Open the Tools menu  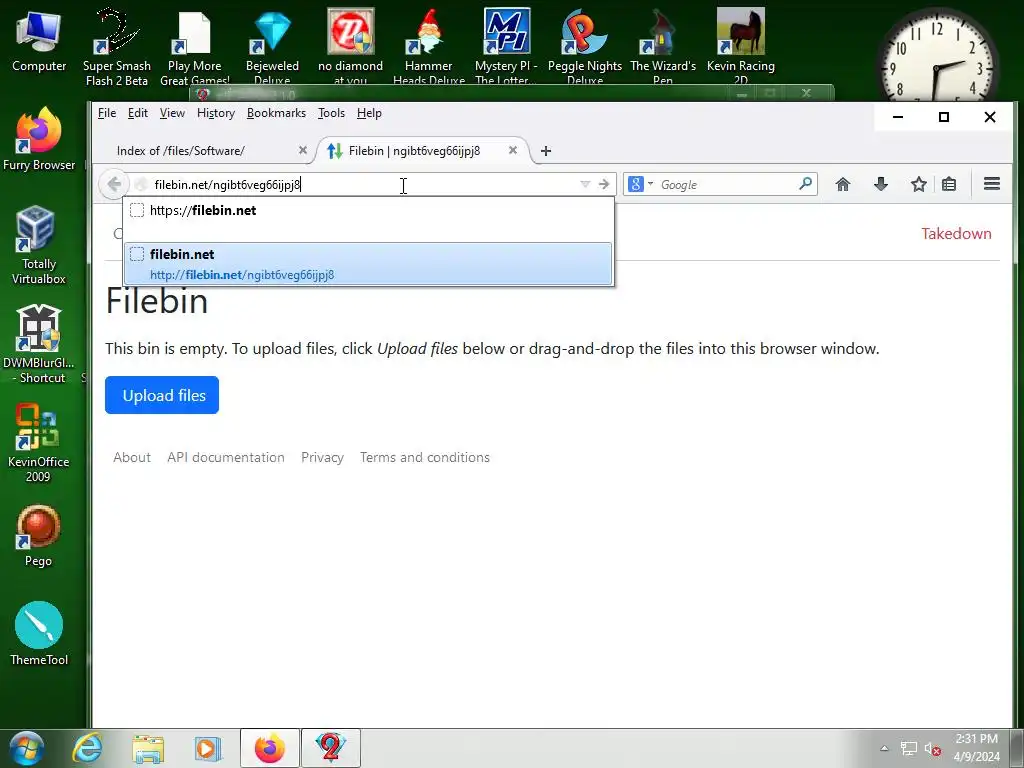[x=331, y=113]
